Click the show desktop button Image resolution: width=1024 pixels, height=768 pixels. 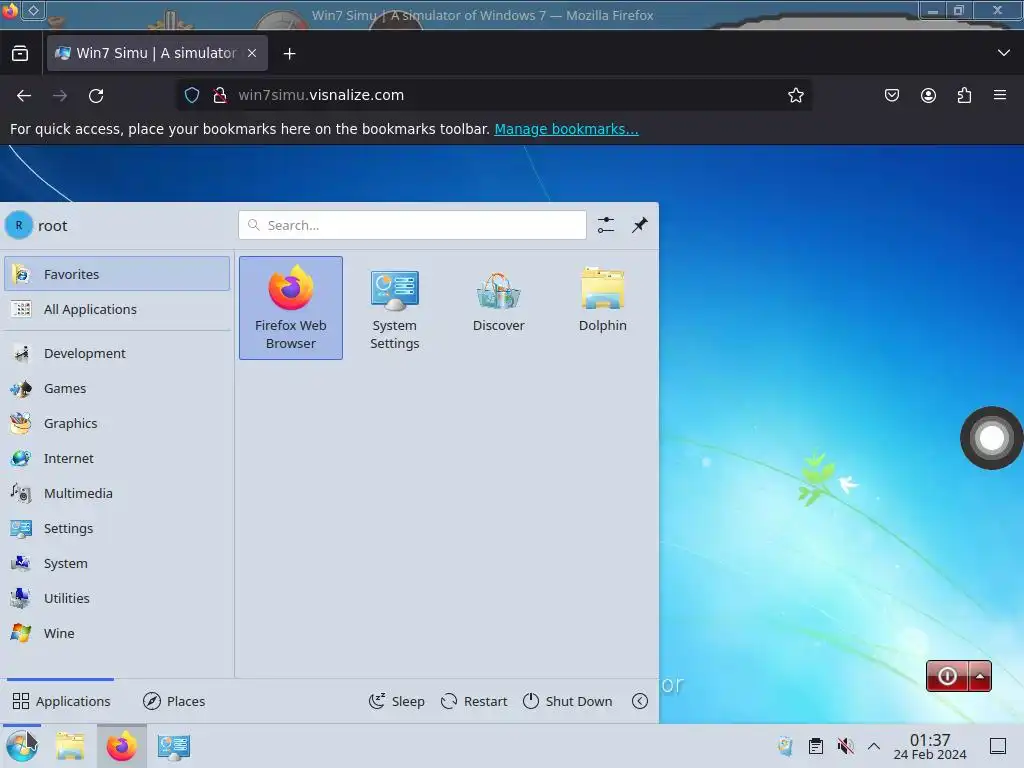(x=998, y=746)
